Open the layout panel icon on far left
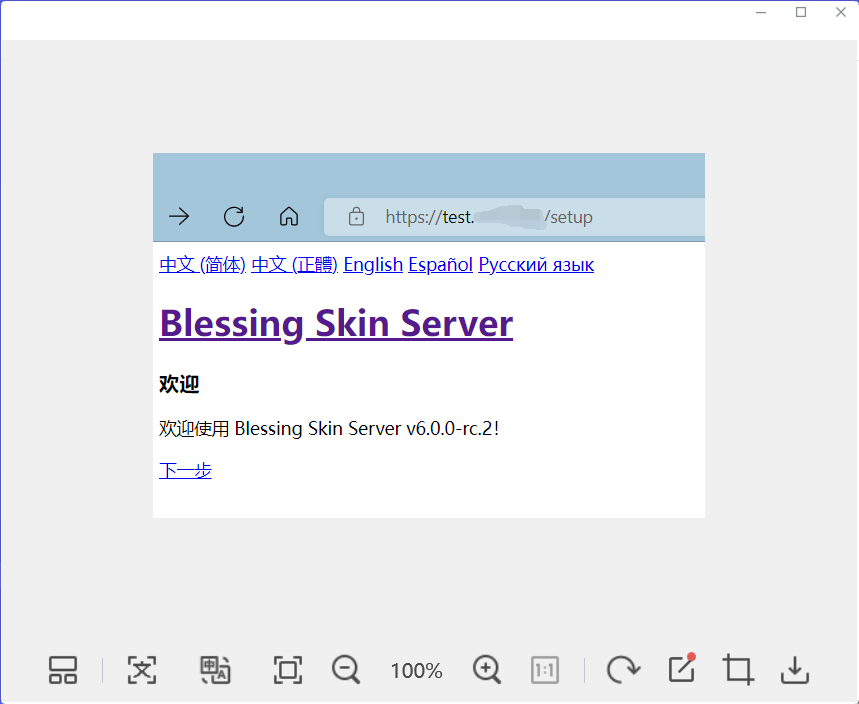Image resolution: width=859 pixels, height=704 pixels. [62, 670]
